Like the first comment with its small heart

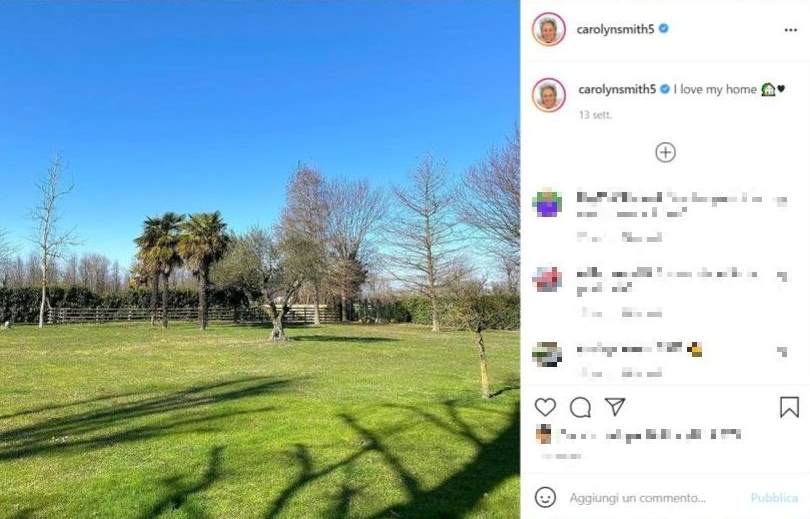783,201
